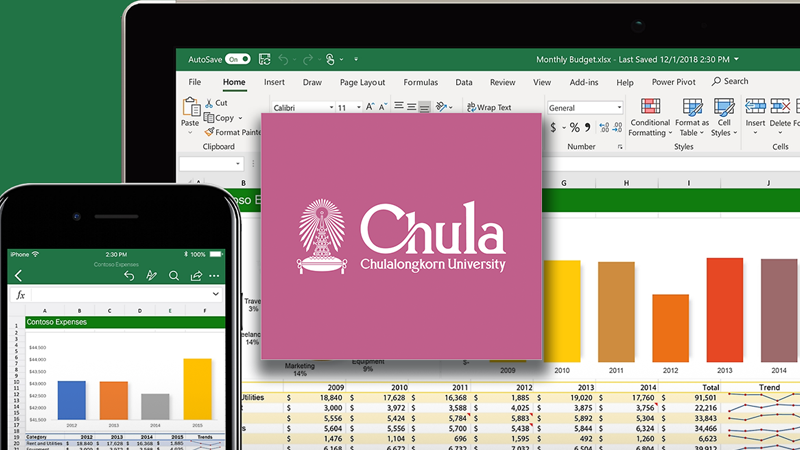
Task: Tap the iPhone share icon
Action: (x=196, y=276)
